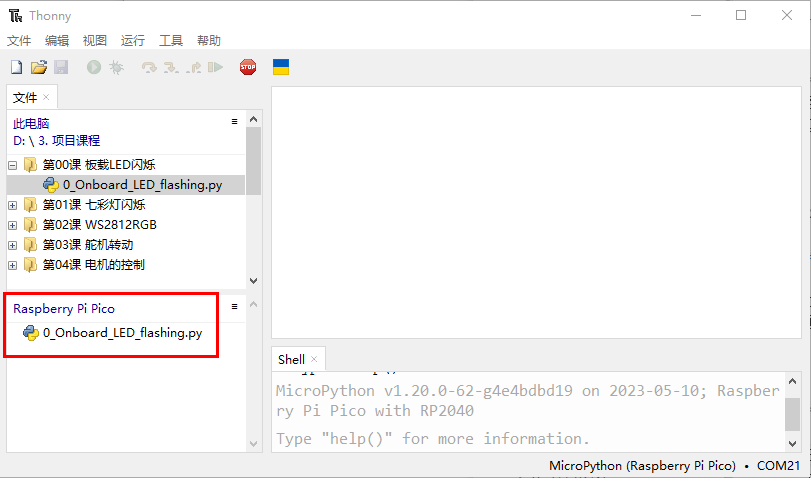This screenshot has width=811, height=478.
Task: Select 第01课 七彩灯闪烁 folder name
Action: tap(94, 205)
